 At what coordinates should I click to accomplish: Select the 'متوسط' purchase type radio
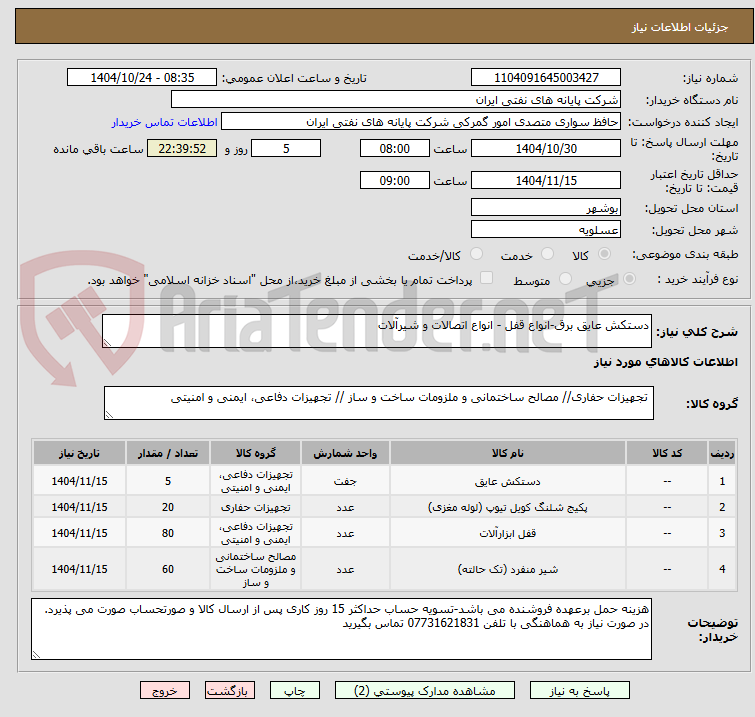(x=565, y=279)
